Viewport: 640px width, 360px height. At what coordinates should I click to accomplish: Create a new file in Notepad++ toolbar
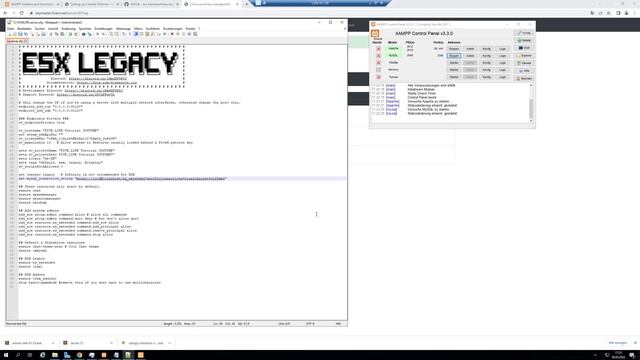(9, 34)
